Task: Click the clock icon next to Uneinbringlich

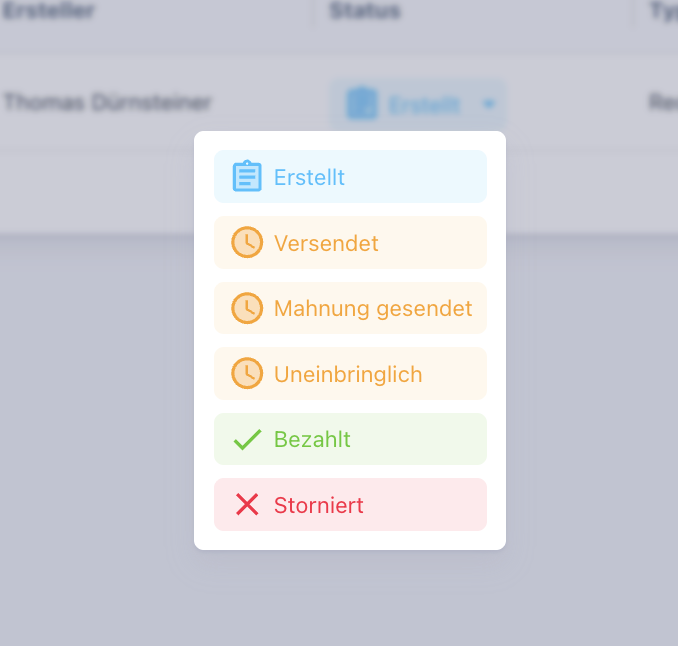Action: [247, 374]
